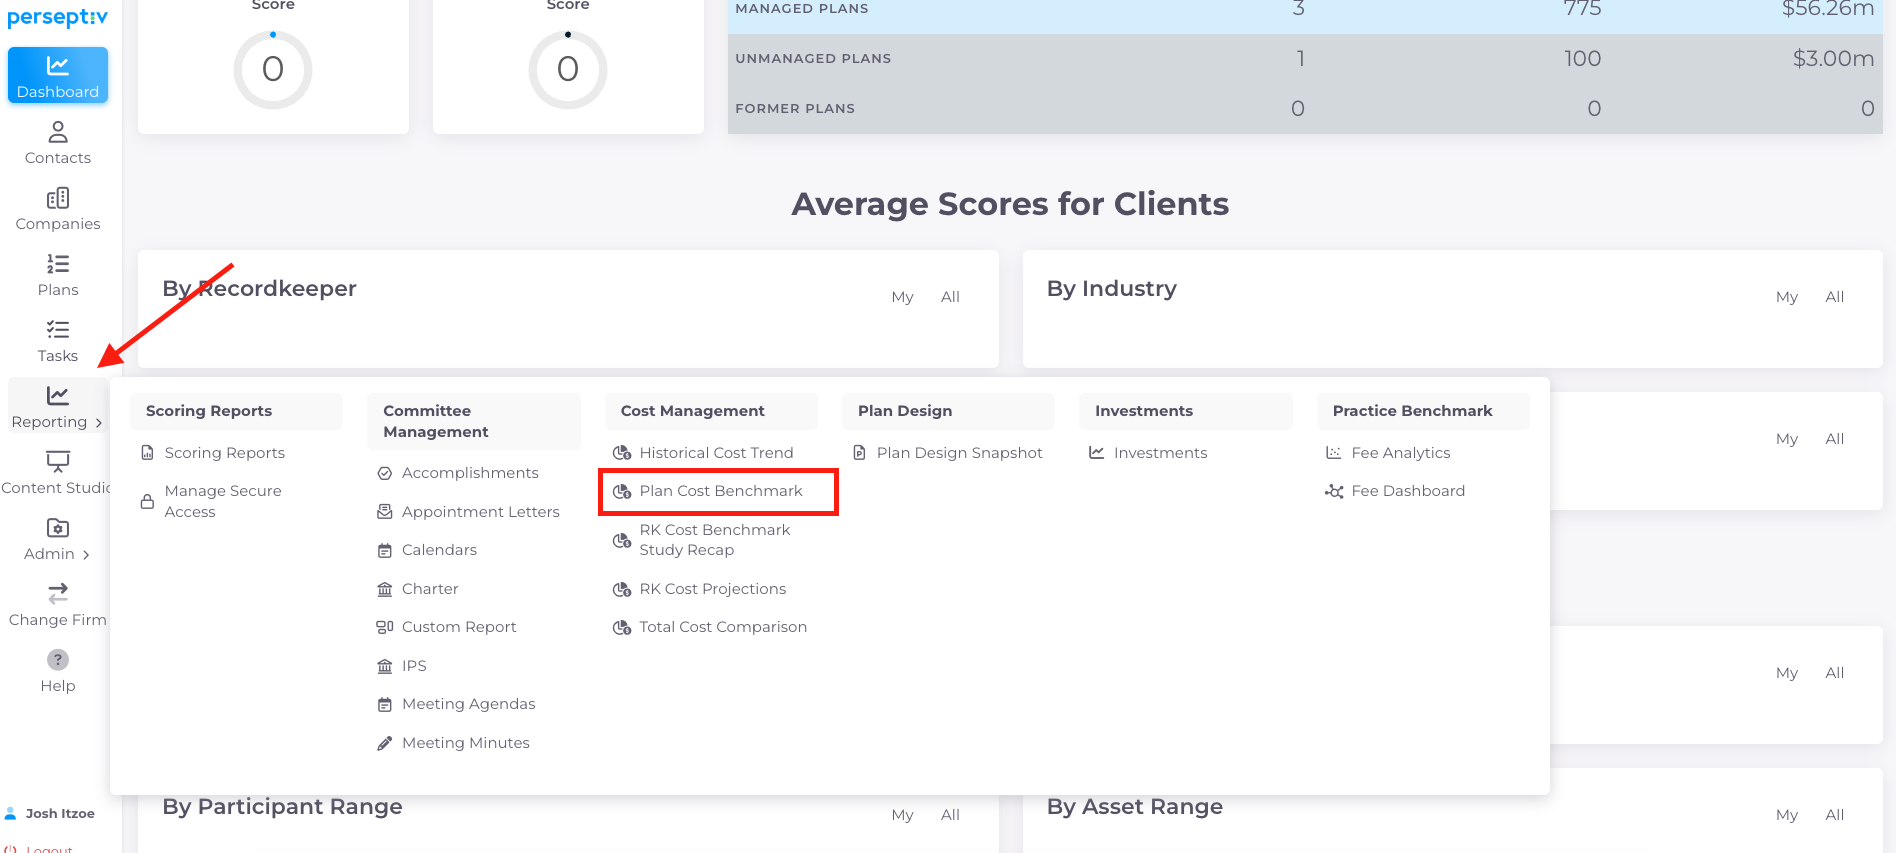Open the Tasks sidebar icon

[58, 330]
